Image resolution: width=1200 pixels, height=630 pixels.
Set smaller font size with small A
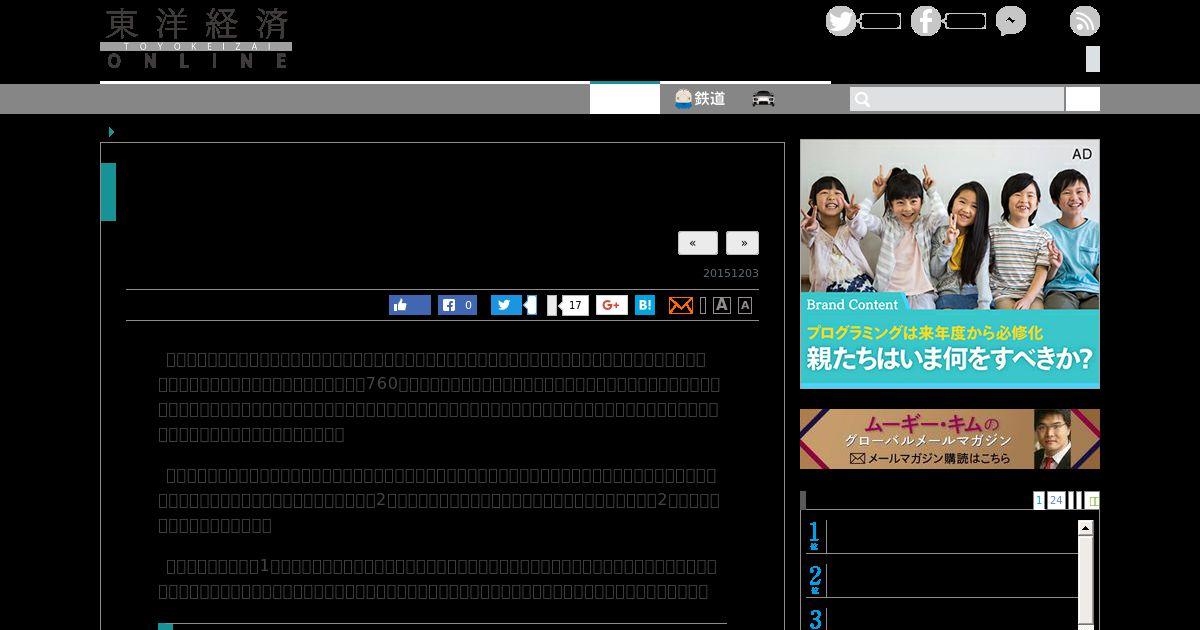tap(745, 306)
